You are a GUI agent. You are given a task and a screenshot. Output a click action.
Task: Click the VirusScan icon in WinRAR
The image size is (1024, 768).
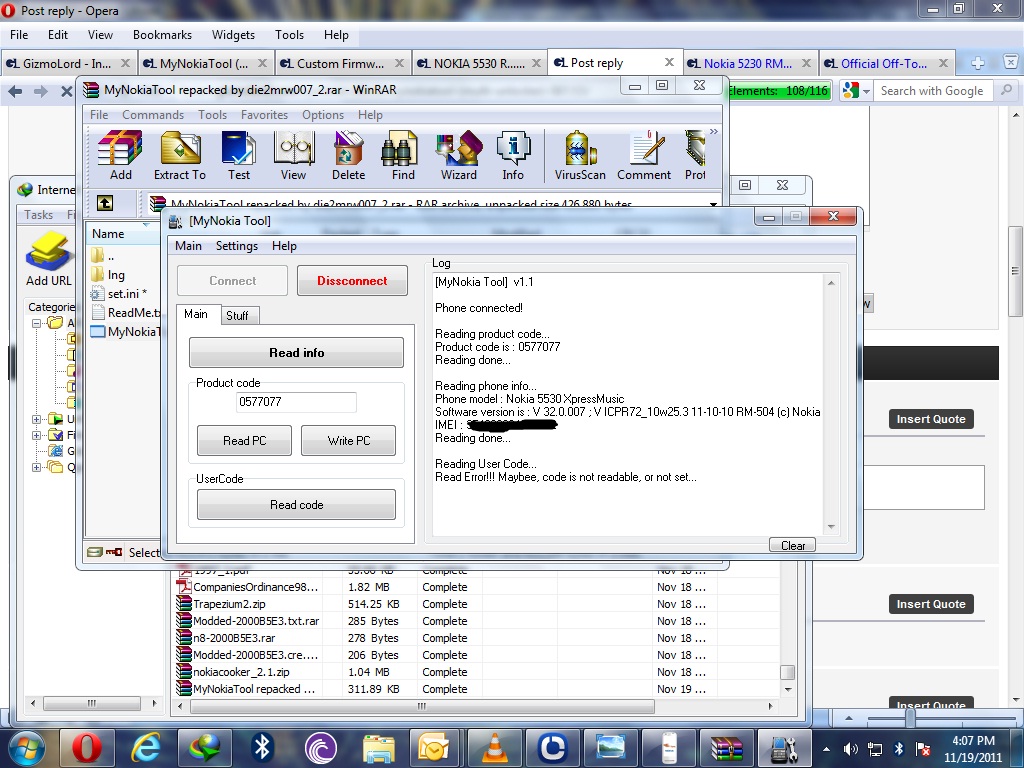(x=580, y=155)
